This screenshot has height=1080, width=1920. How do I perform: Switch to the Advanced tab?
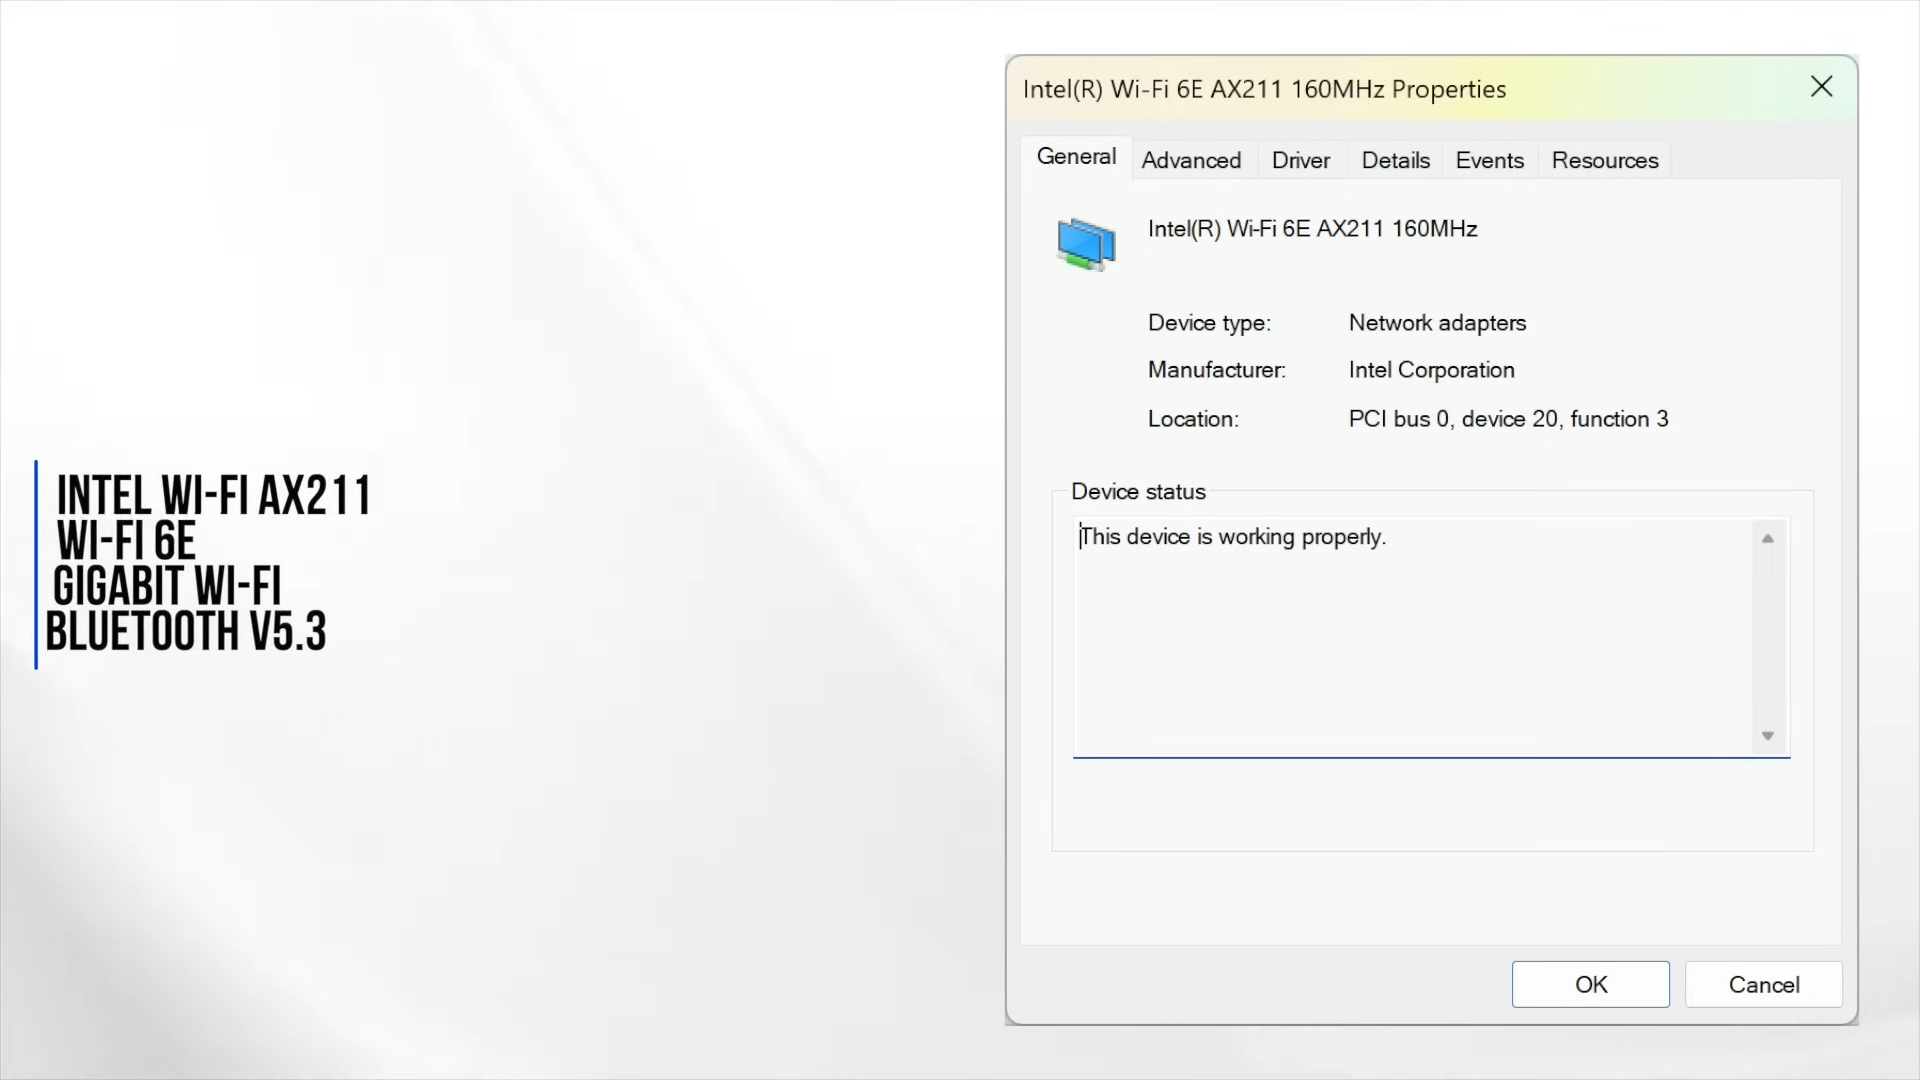[1191, 160]
